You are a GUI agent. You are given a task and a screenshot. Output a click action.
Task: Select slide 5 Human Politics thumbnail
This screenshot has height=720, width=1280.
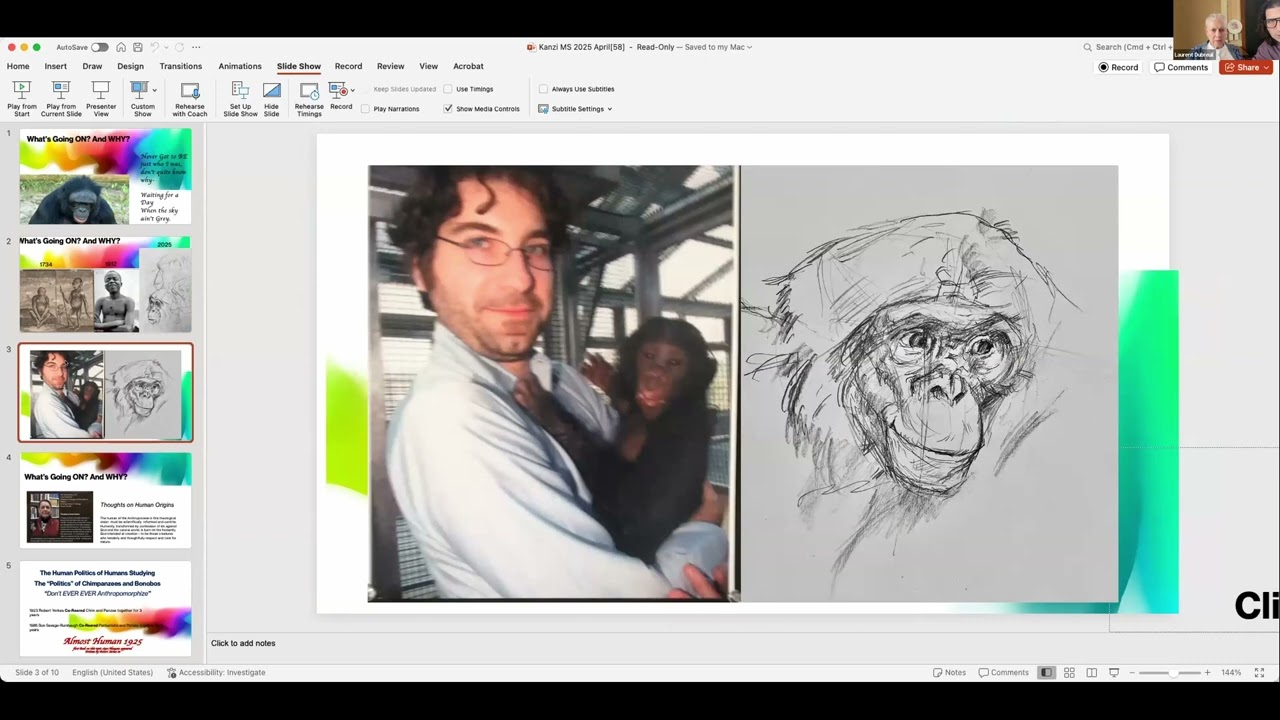pyautogui.click(x=105, y=608)
